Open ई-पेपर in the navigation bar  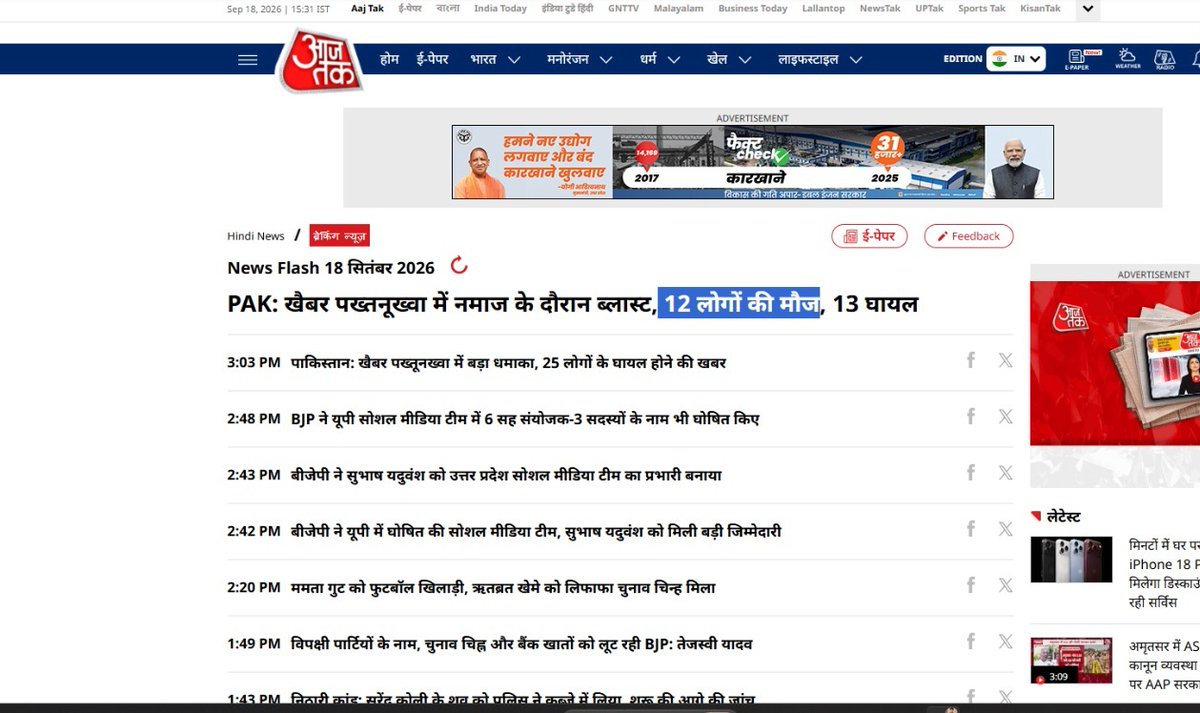[433, 59]
